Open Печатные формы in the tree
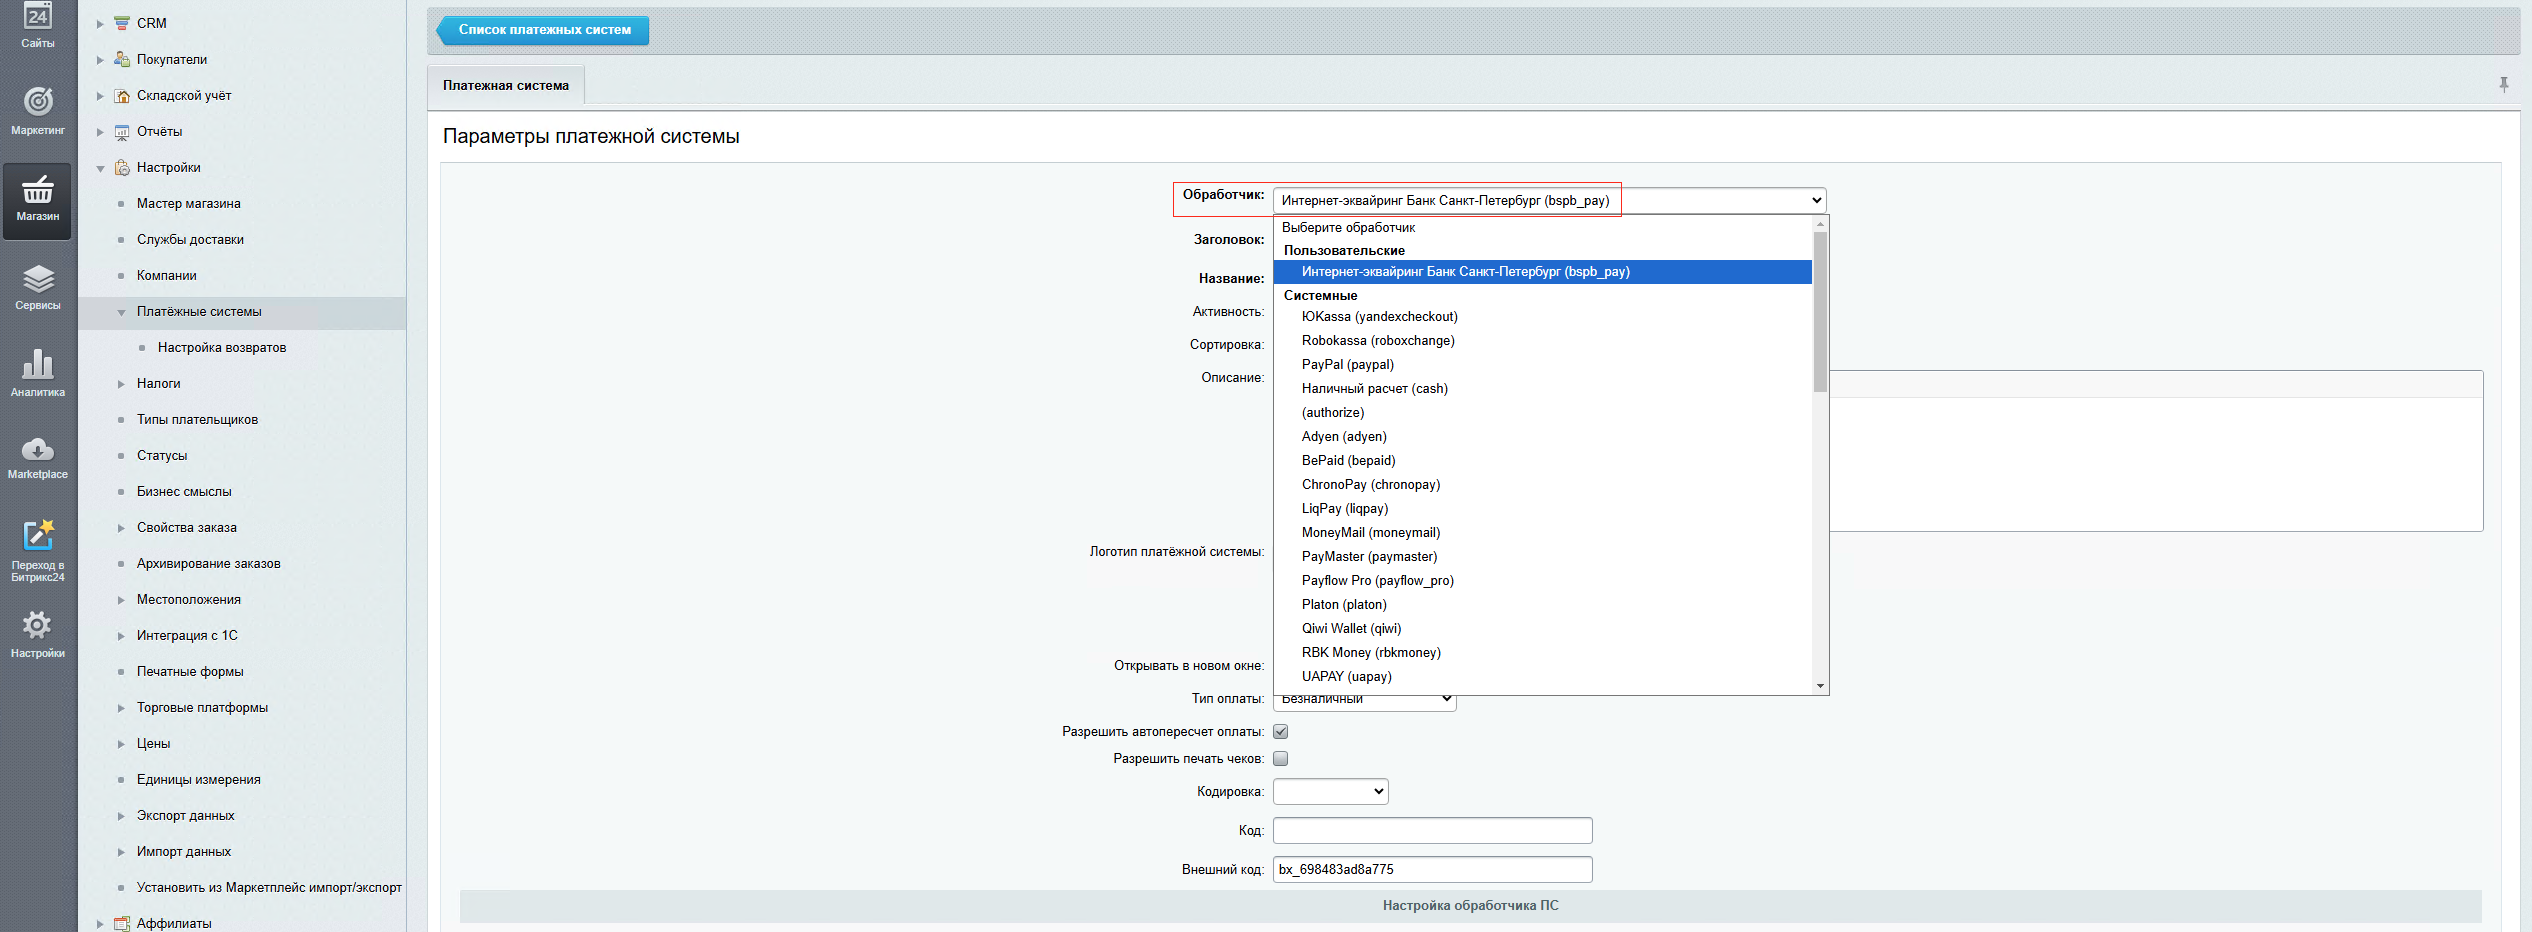 click(190, 671)
